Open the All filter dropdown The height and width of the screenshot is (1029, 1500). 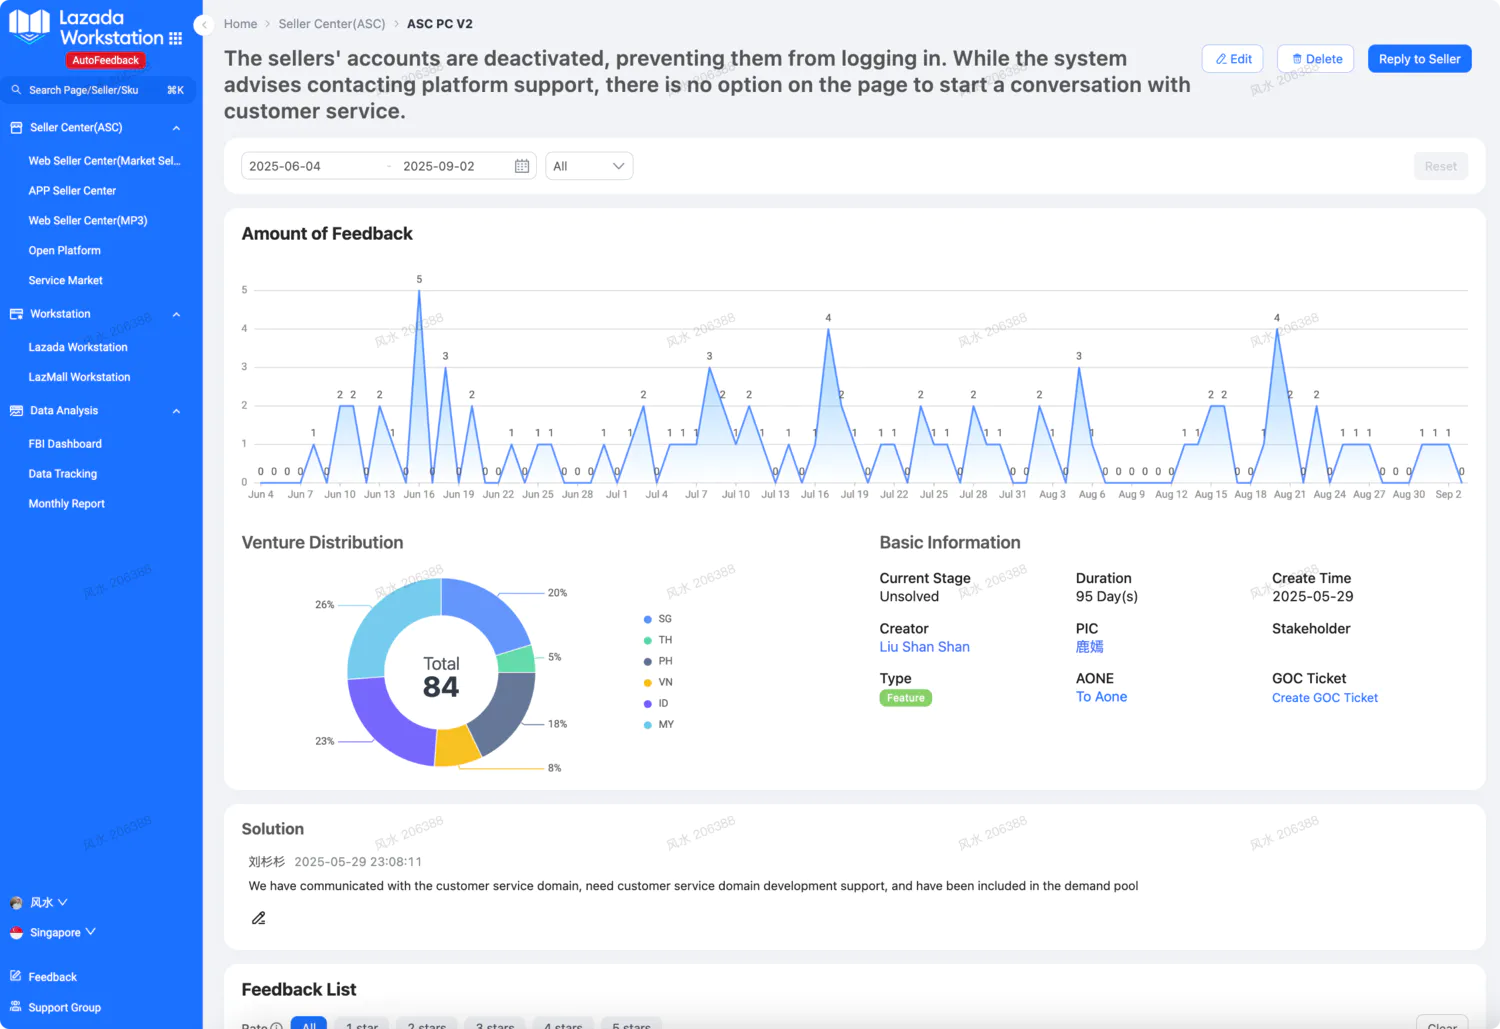tap(589, 166)
